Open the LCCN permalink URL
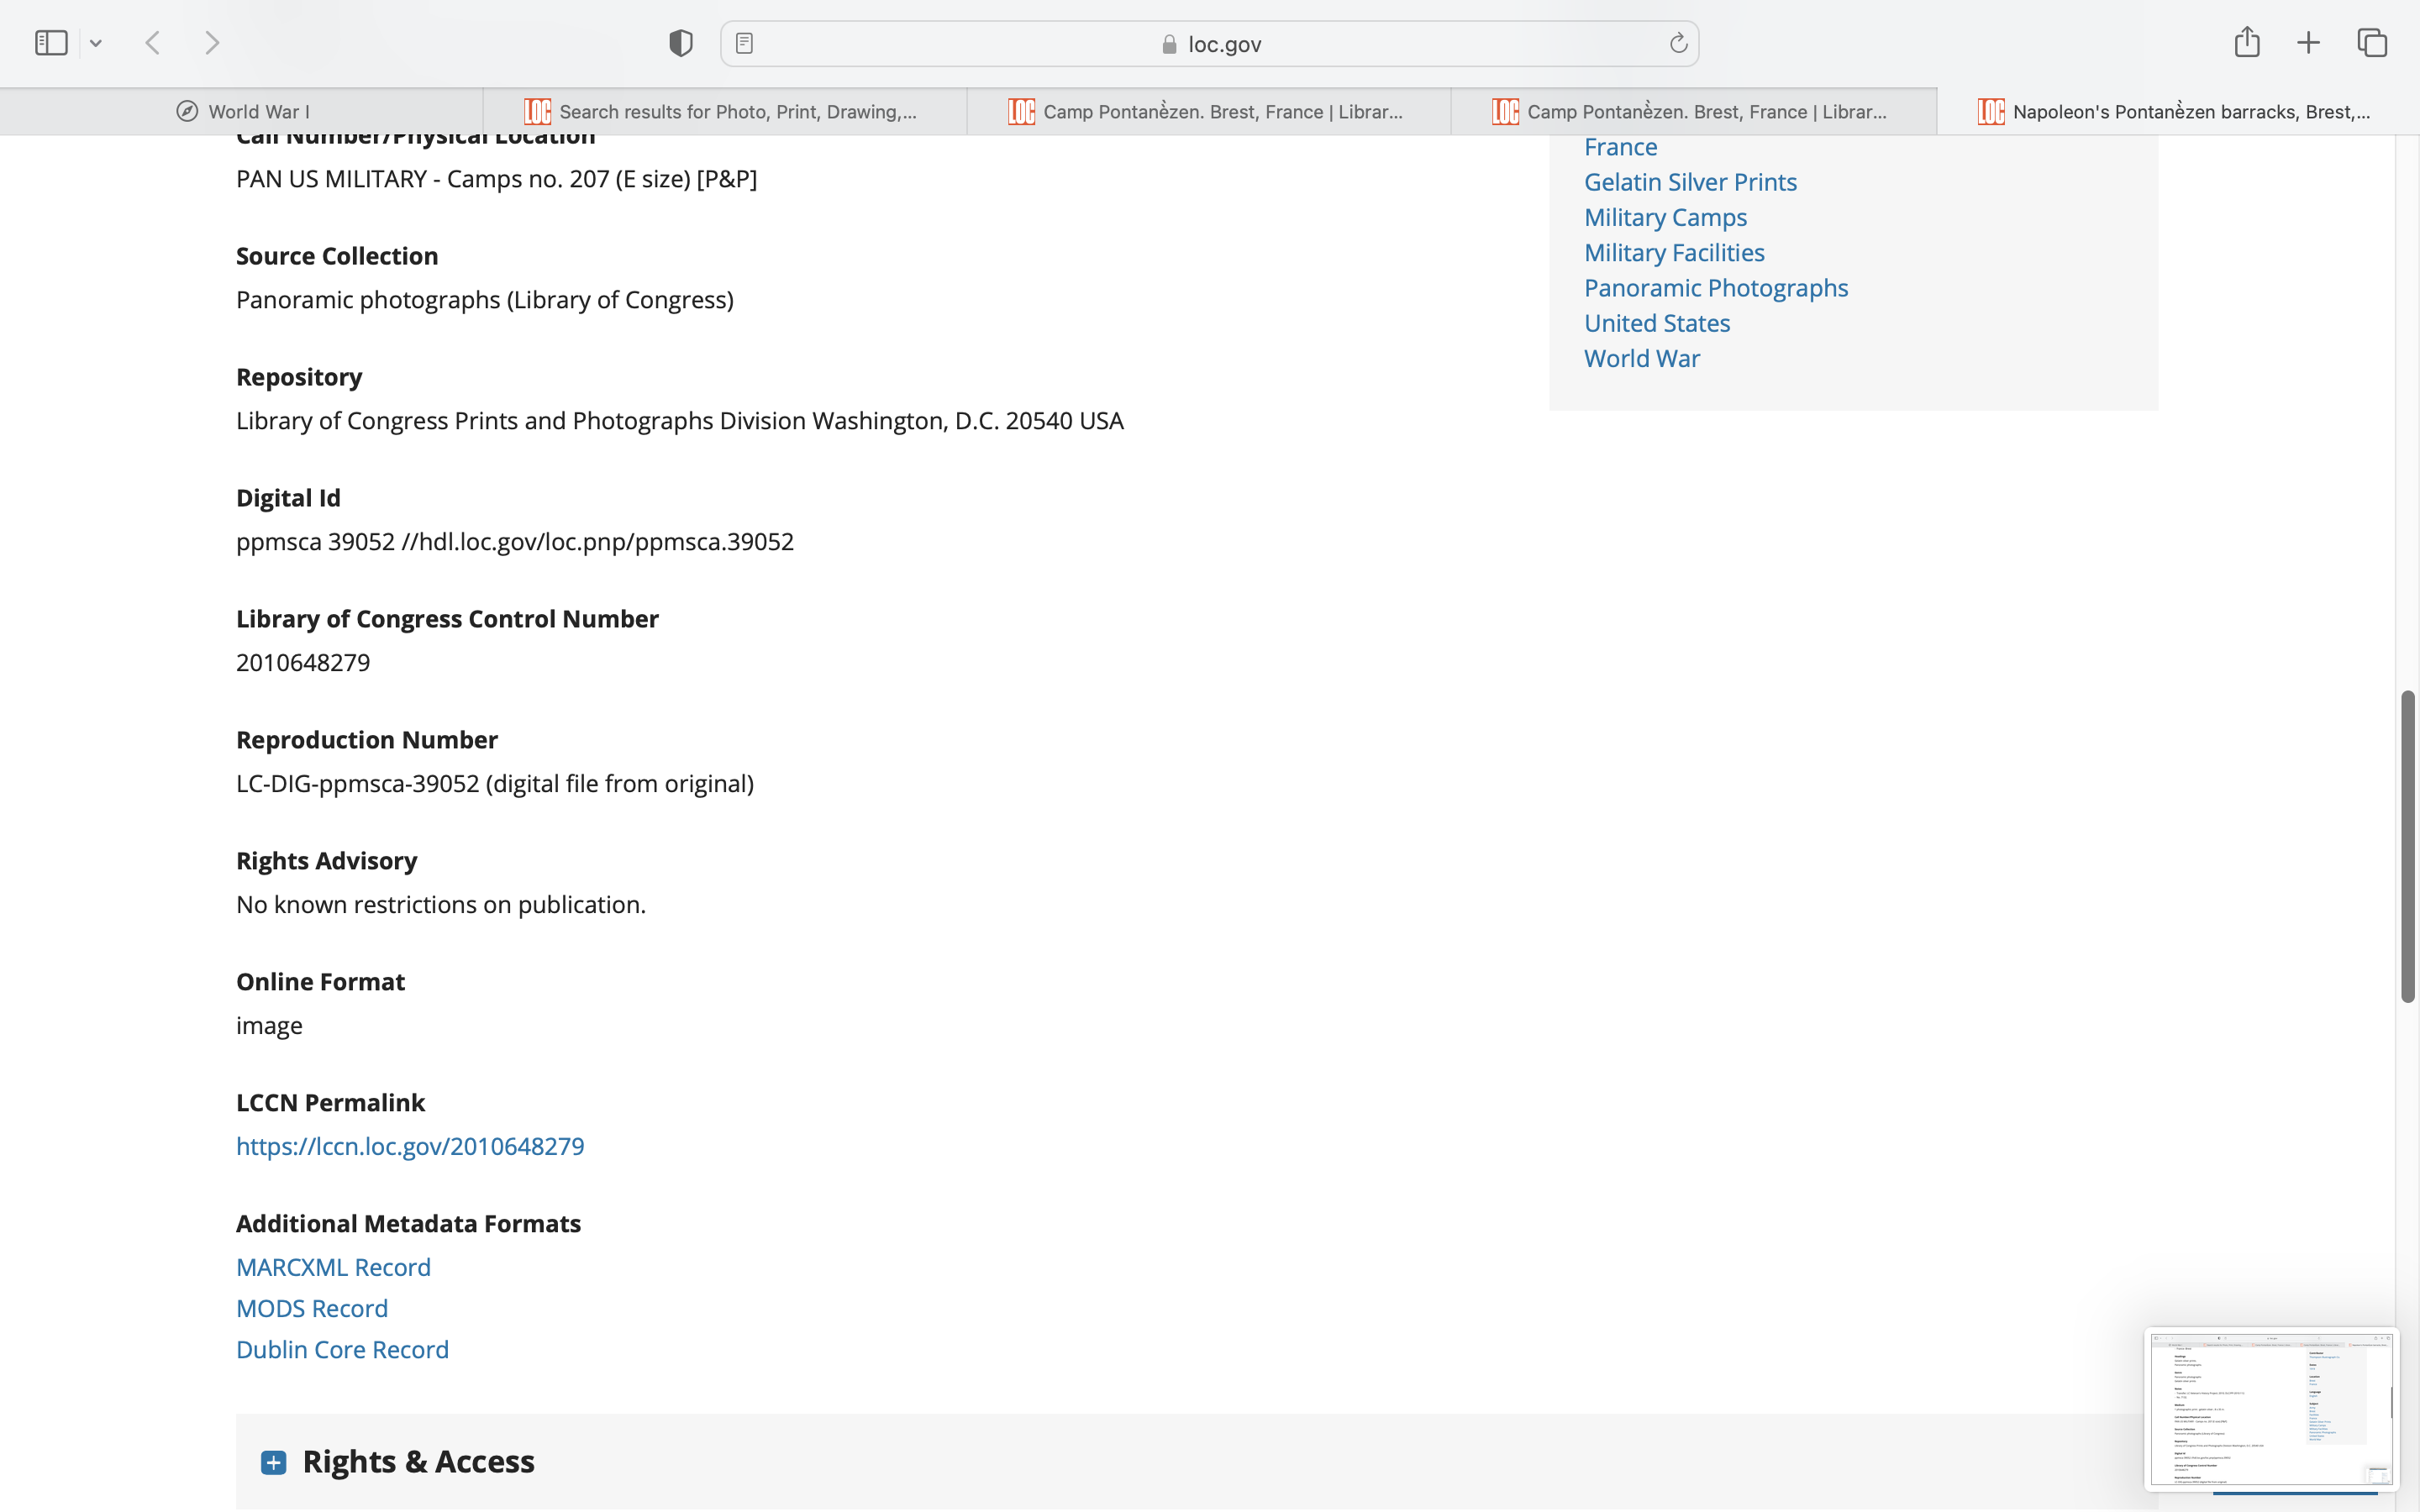This screenshot has height=1512, width=2420. click(x=410, y=1146)
